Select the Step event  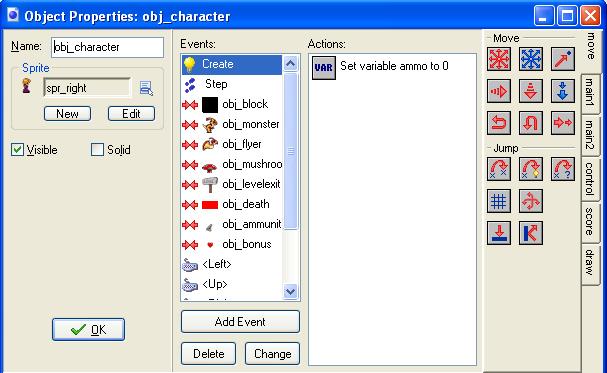point(232,84)
